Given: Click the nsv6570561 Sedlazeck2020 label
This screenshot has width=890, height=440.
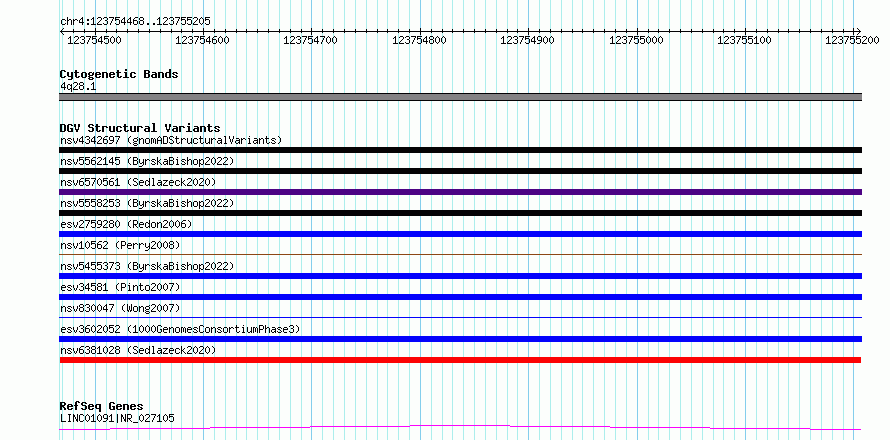Looking at the screenshot, I should pos(138,182).
